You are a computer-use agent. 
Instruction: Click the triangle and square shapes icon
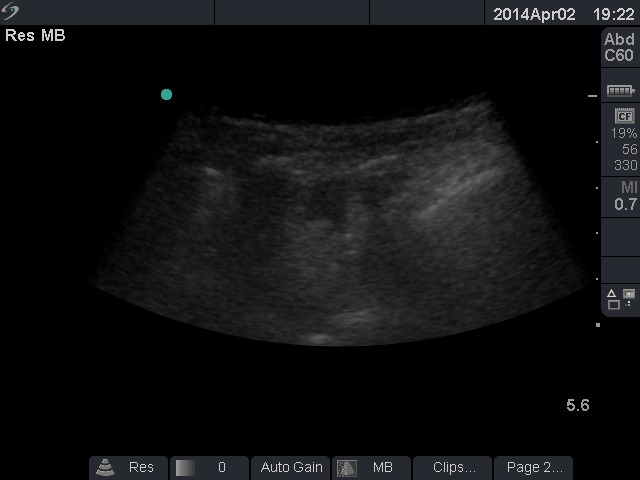[613, 299]
